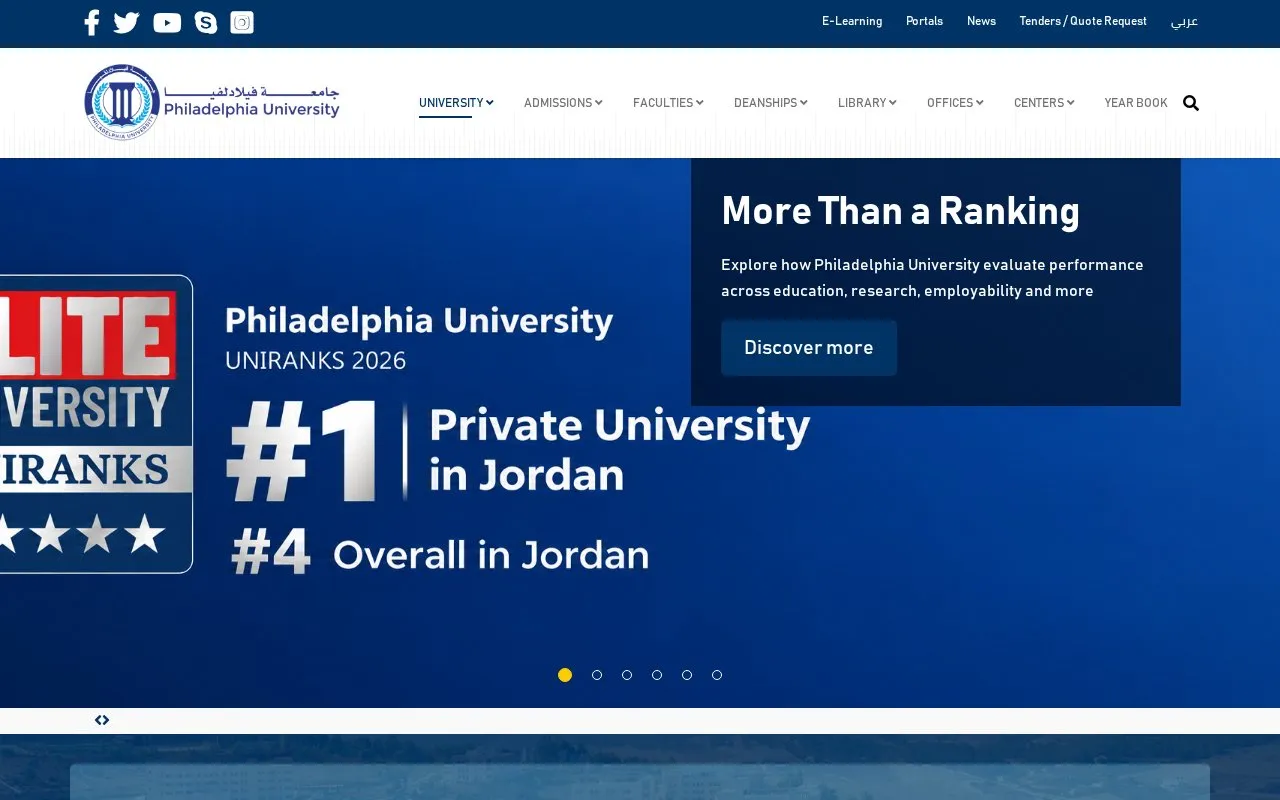Screen dimensions: 1280x800
Task: Click the ticker arrows icon below slider
Action: tap(102, 720)
